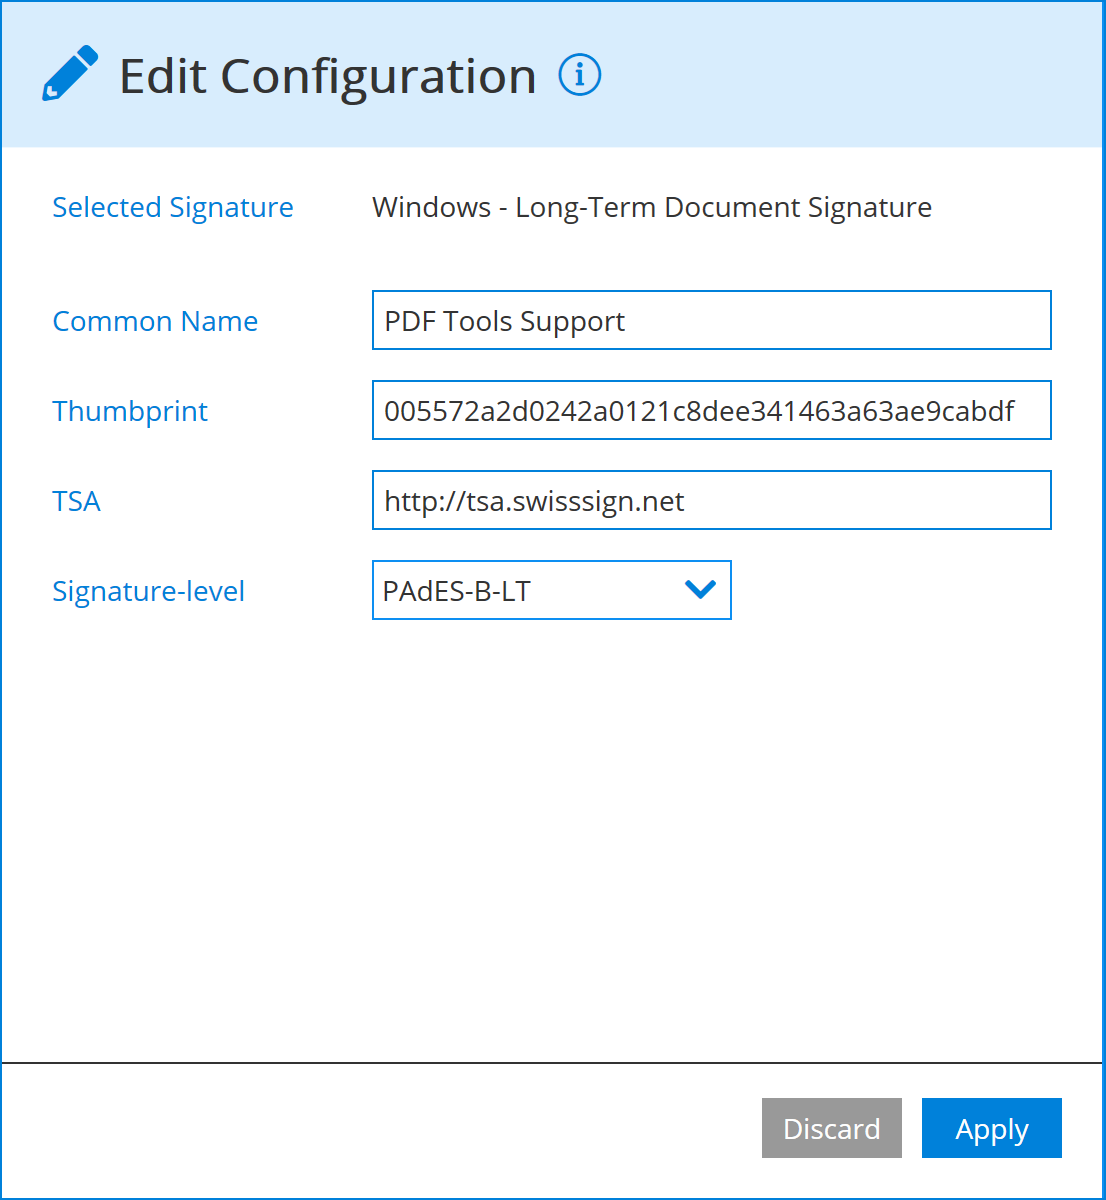This screenshot has height=1200, width=1106.
Task: Click the chevron icon on the Signature-level dropdown
Action: pyautogui.click(x=699, y=590)
